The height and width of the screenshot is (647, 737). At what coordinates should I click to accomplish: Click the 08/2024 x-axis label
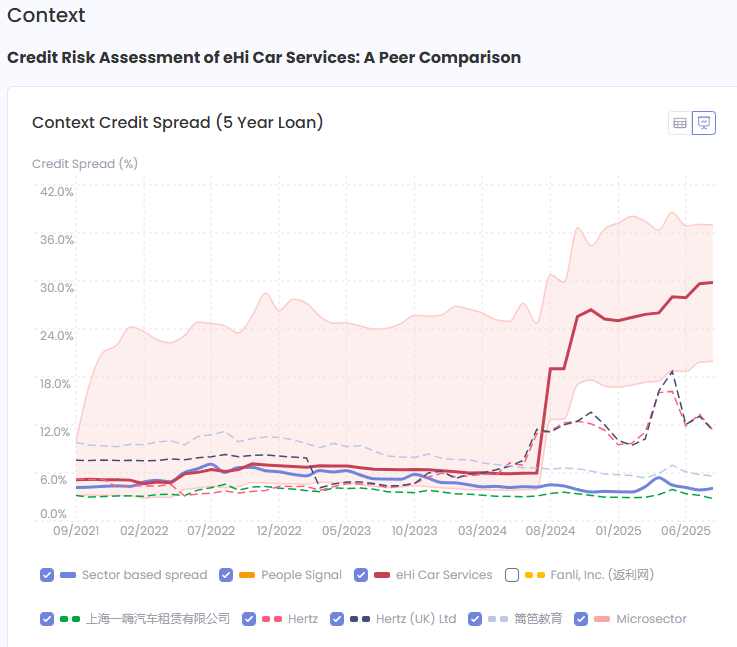545,531
